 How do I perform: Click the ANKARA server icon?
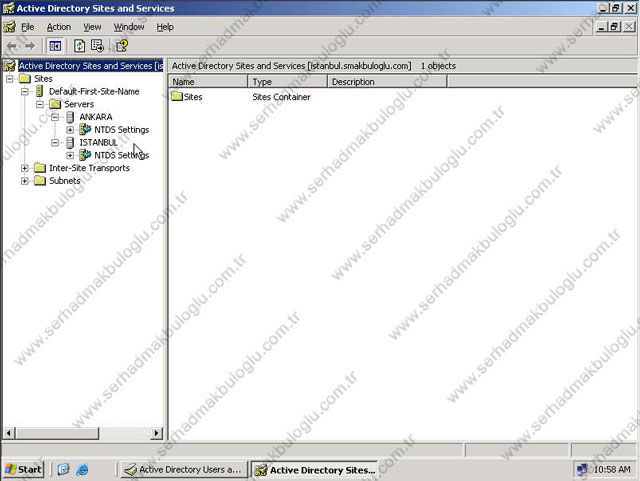(70, 117)
